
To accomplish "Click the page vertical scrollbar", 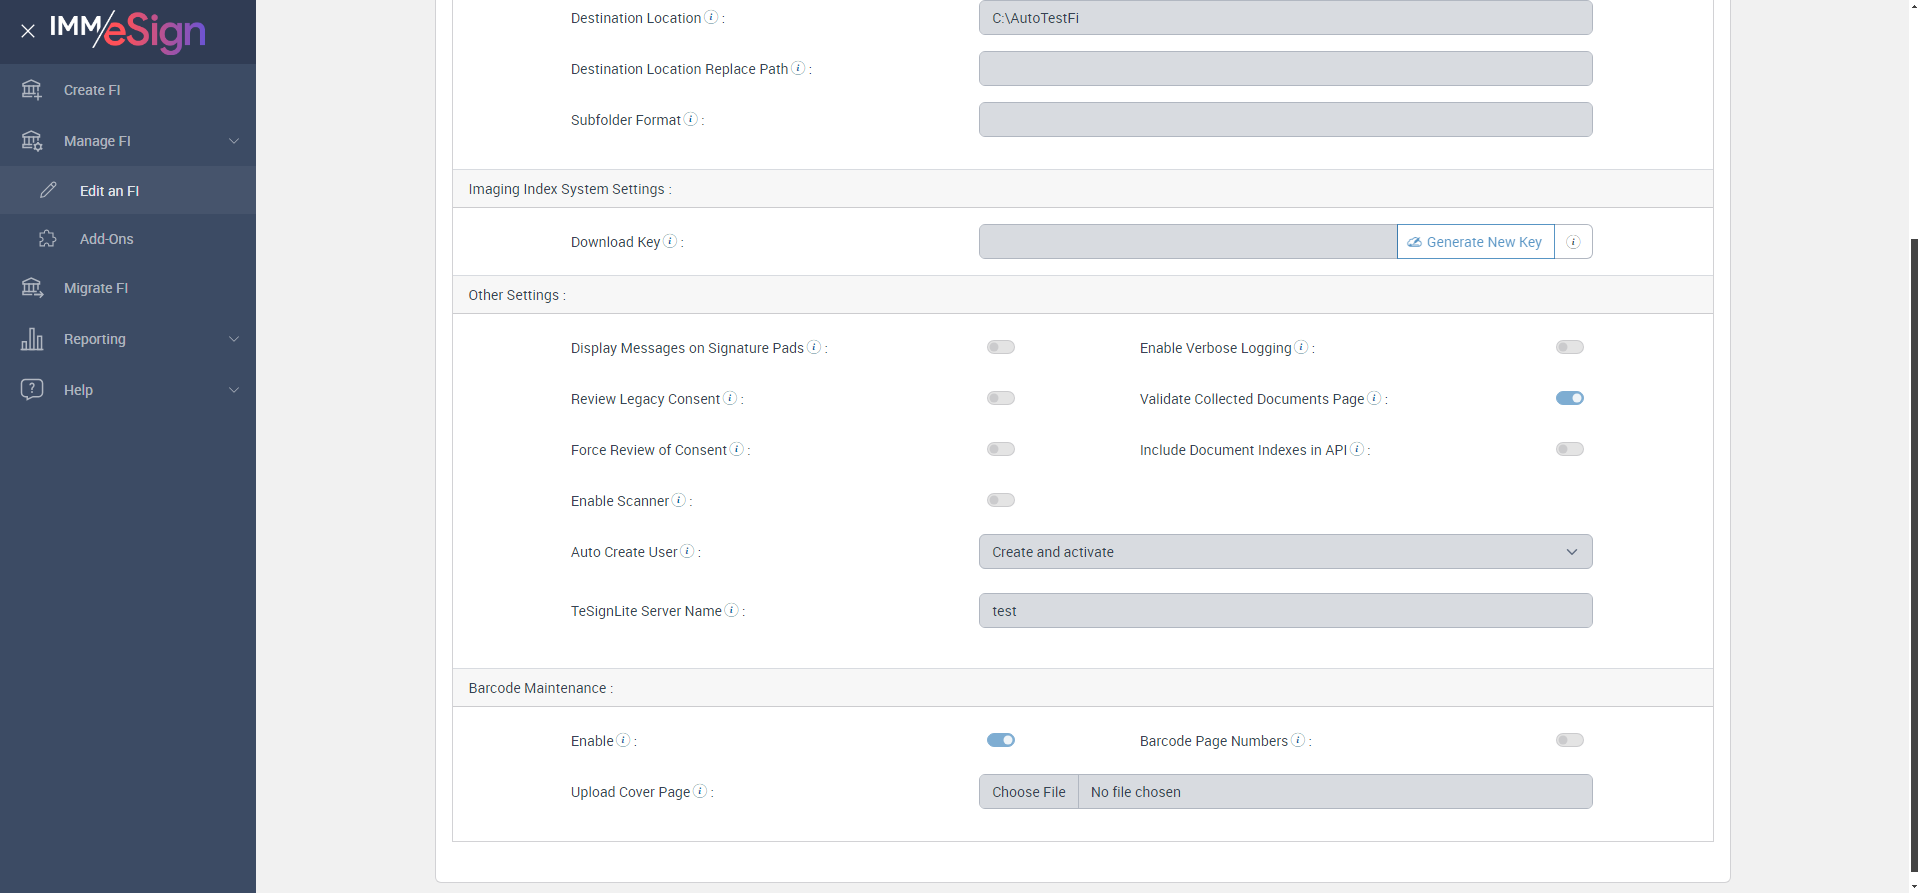I will (x=1914, y=500).
